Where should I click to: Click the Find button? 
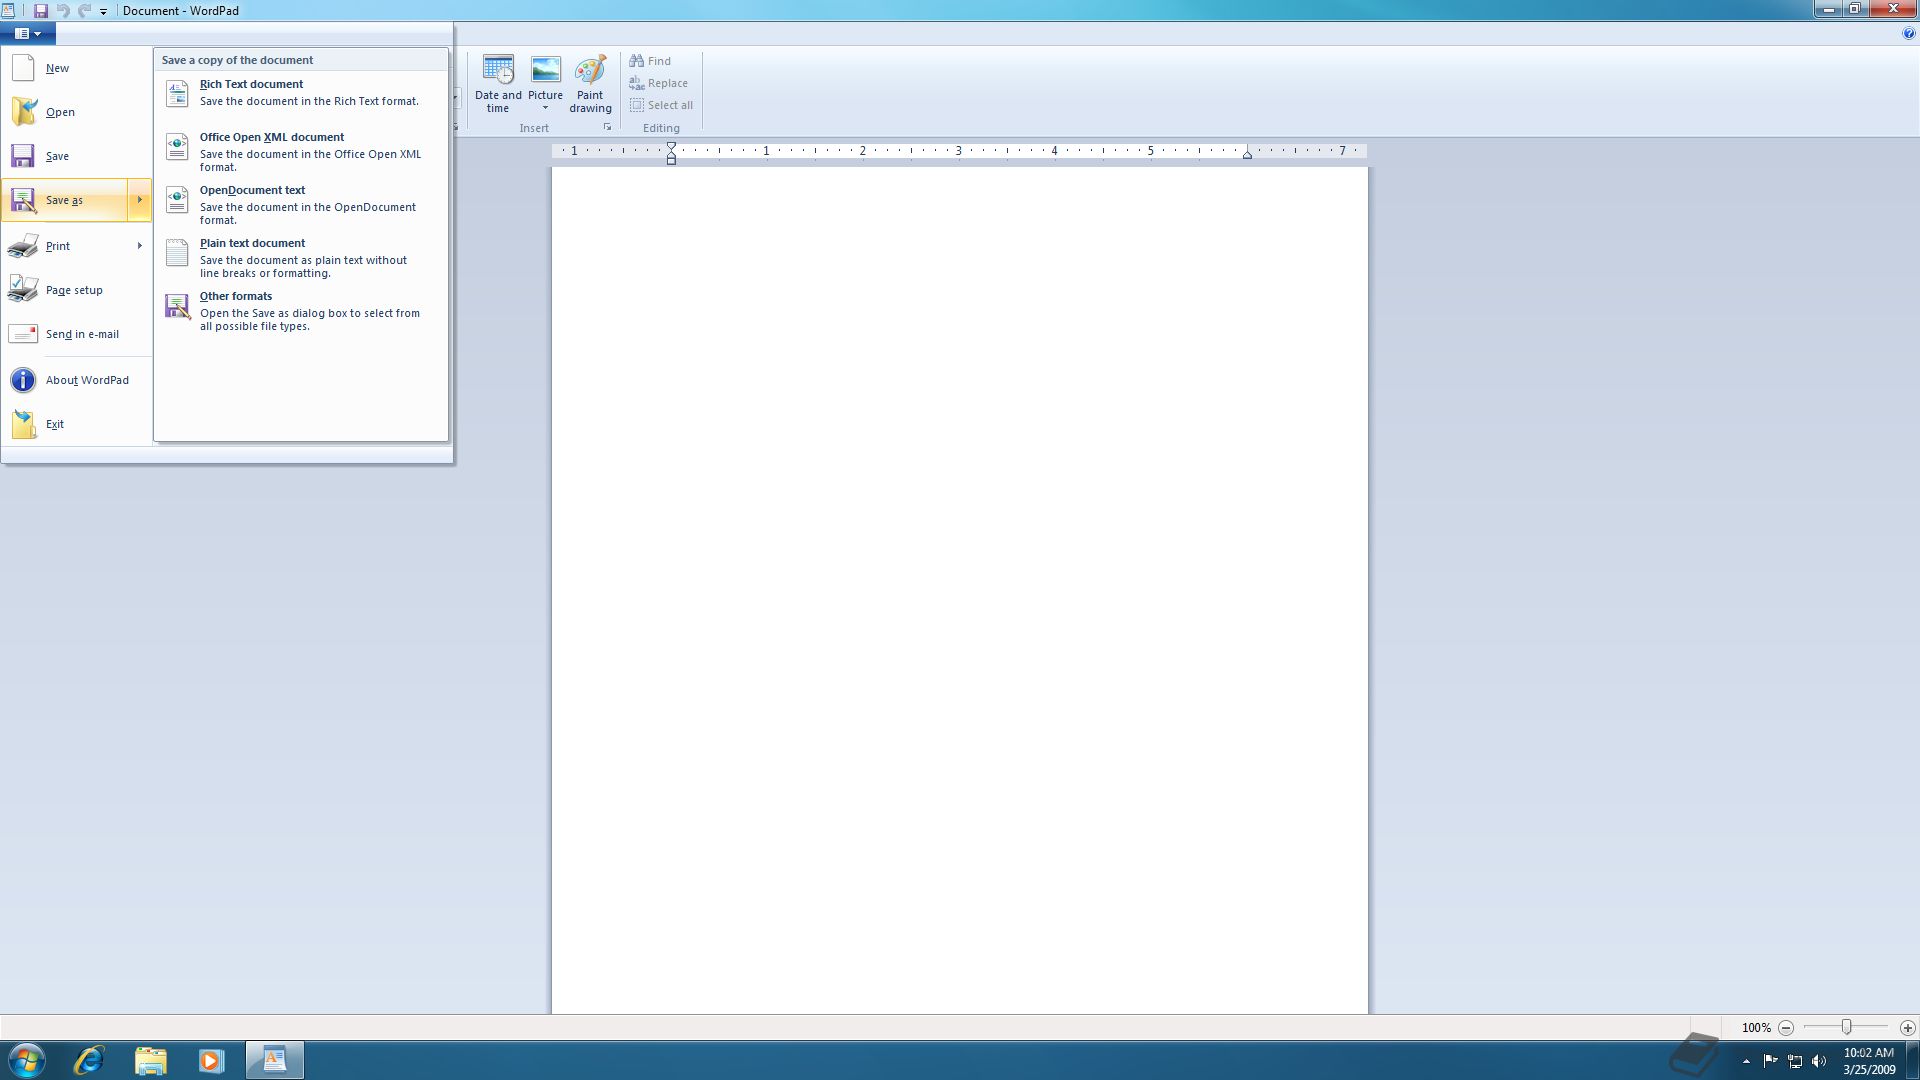(650, 61)
